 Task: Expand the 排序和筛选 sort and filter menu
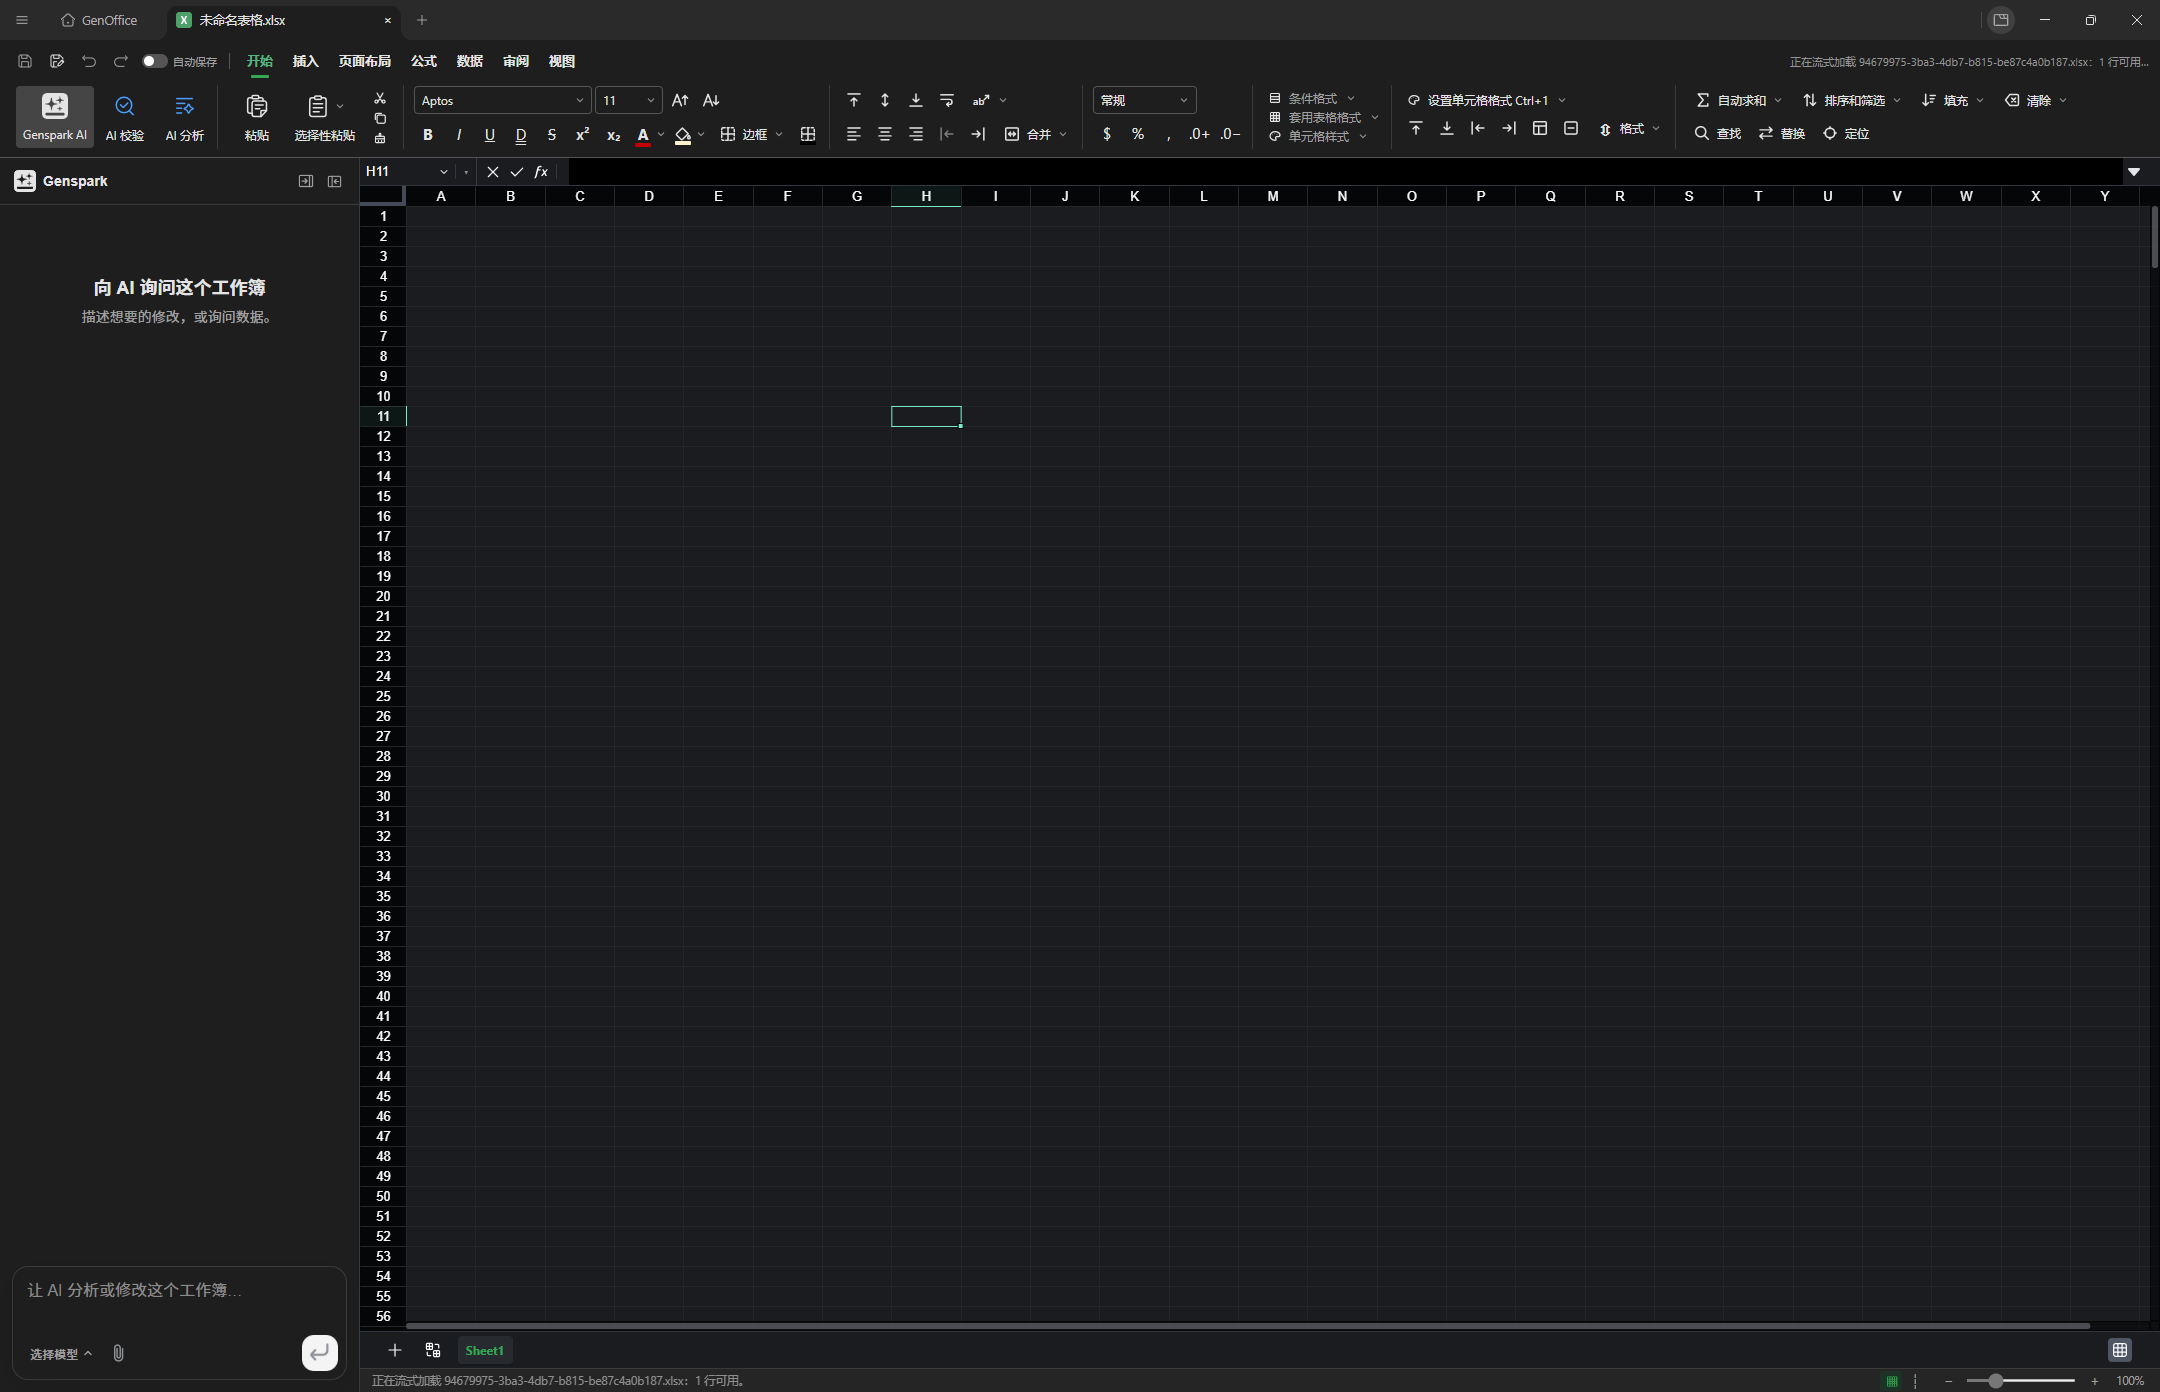point(1852,100)
